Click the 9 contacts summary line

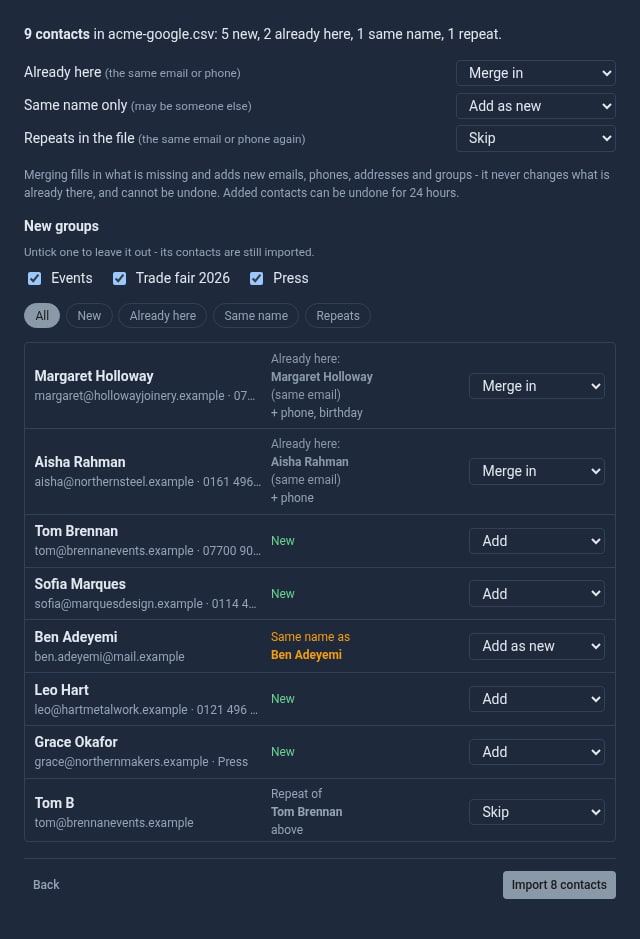[x=263, y=34]
